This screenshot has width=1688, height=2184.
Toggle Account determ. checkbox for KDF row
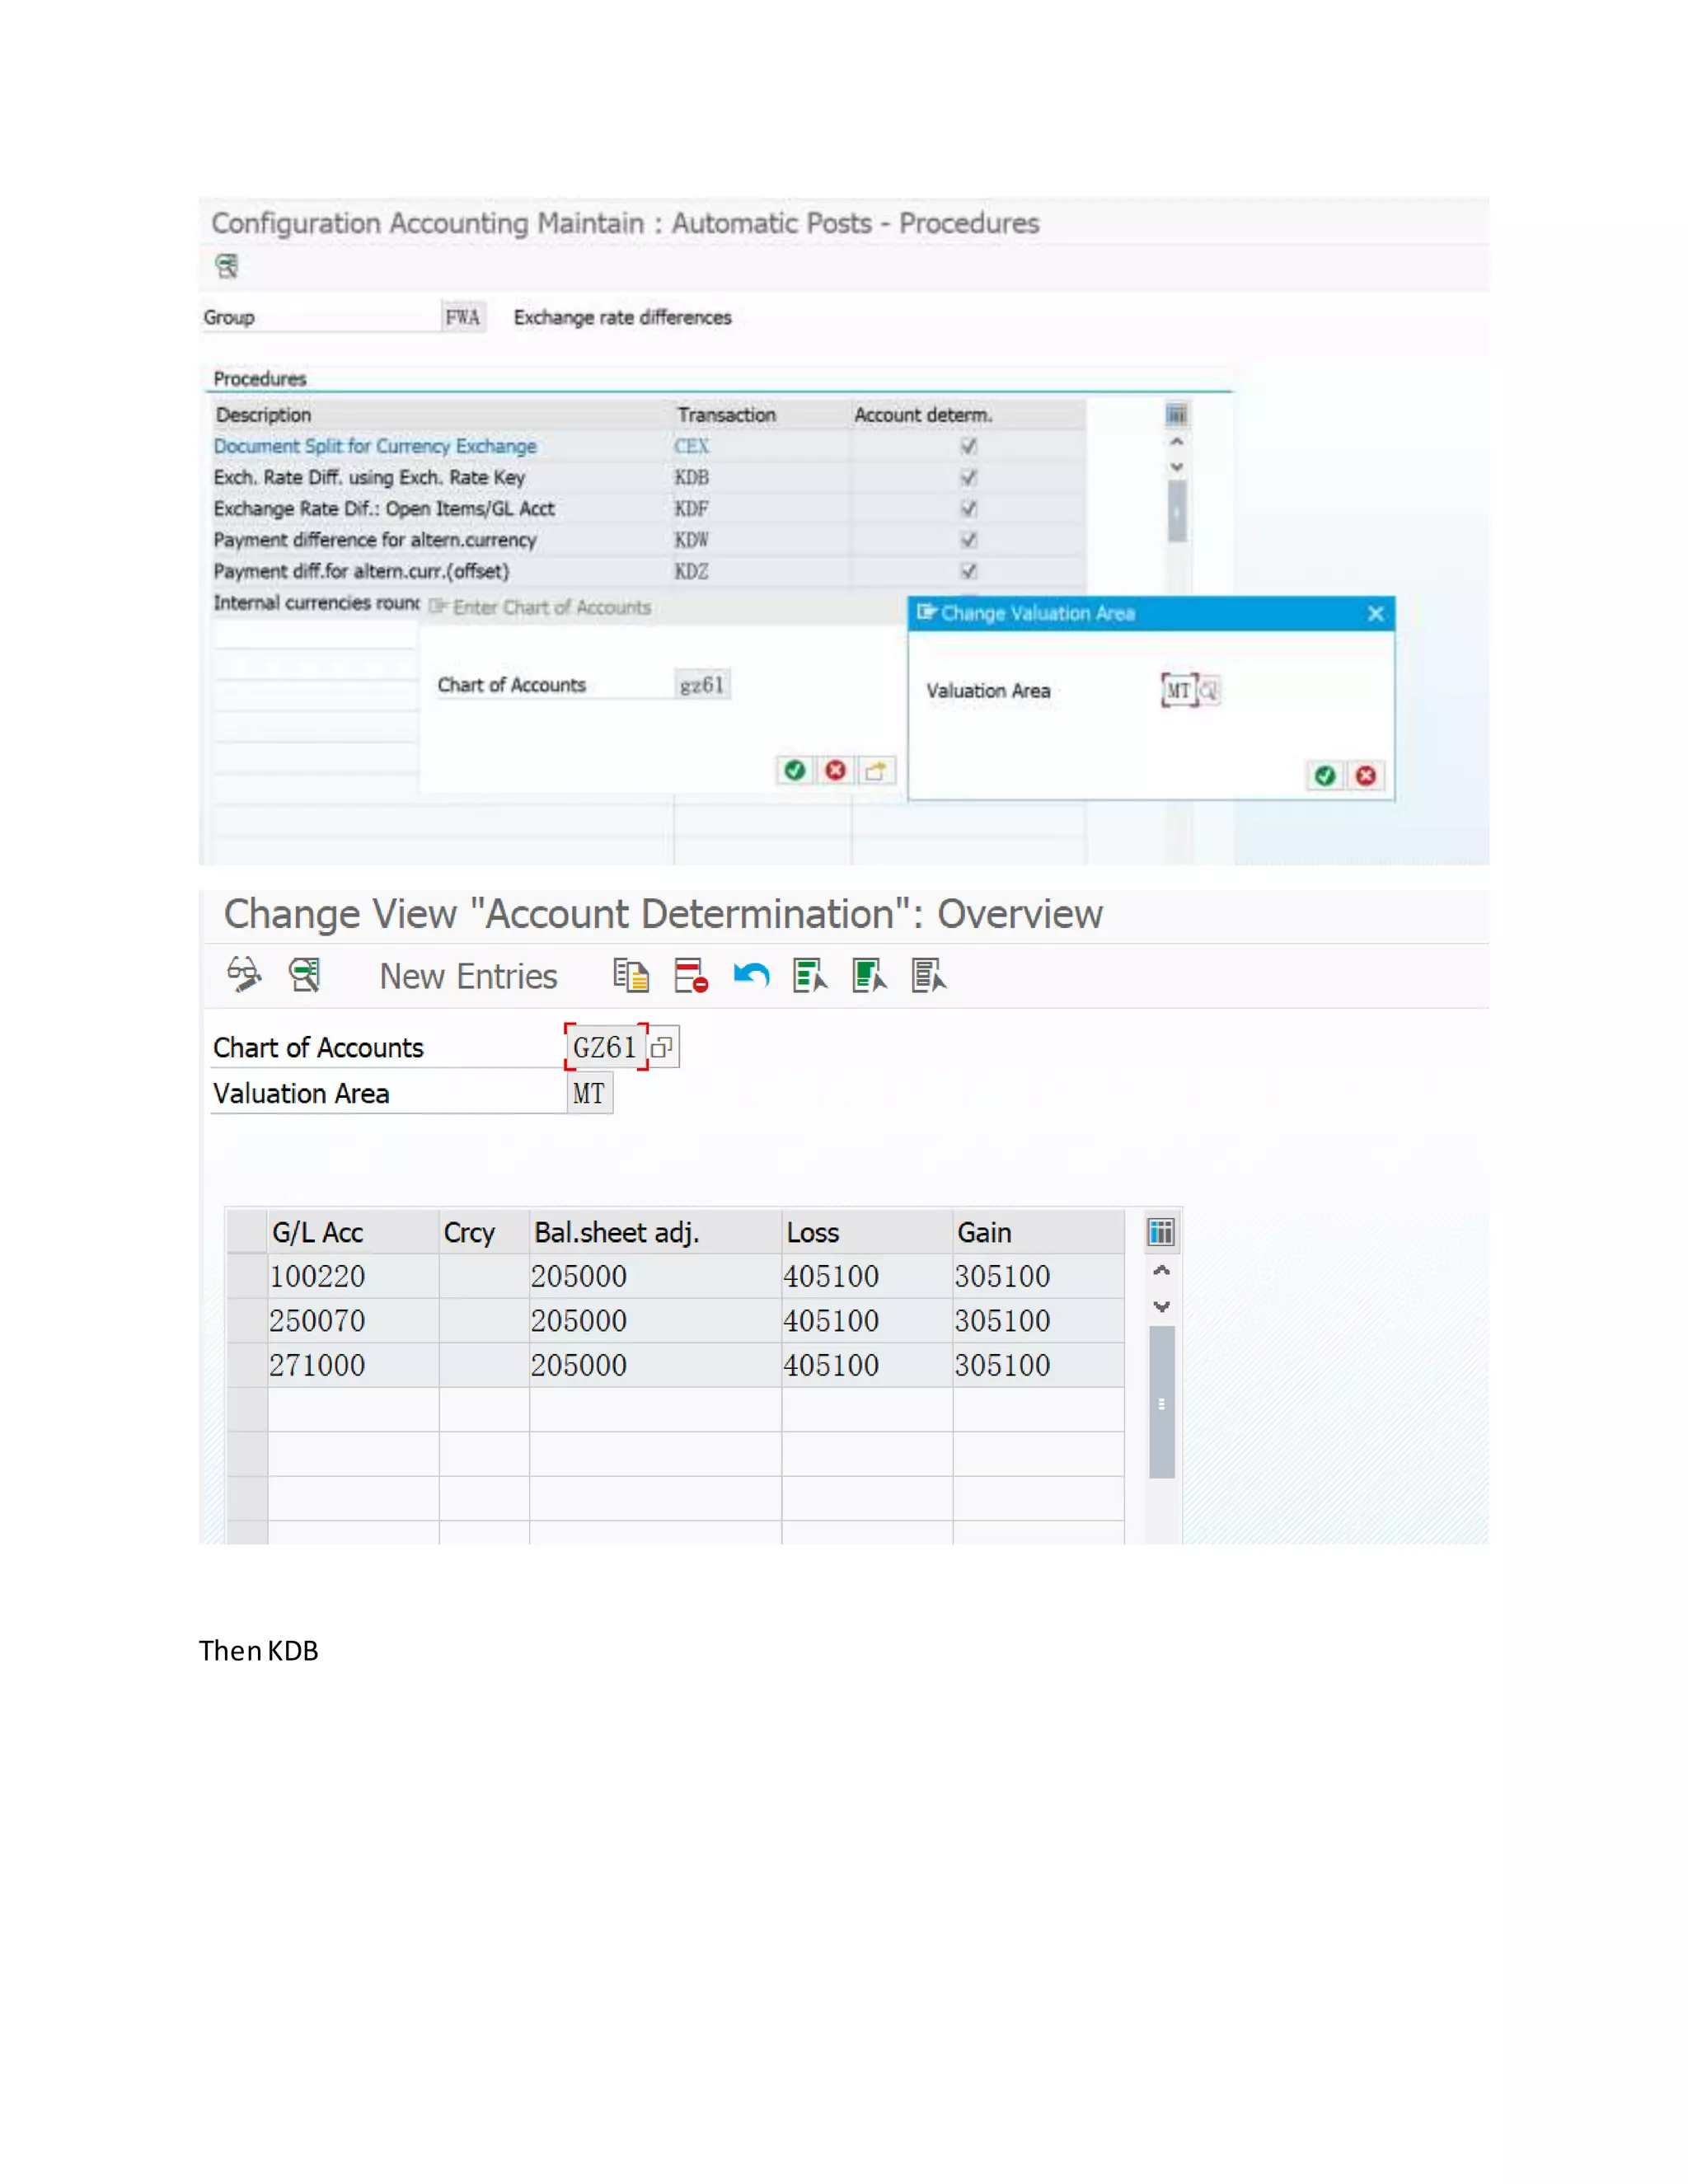968,509
